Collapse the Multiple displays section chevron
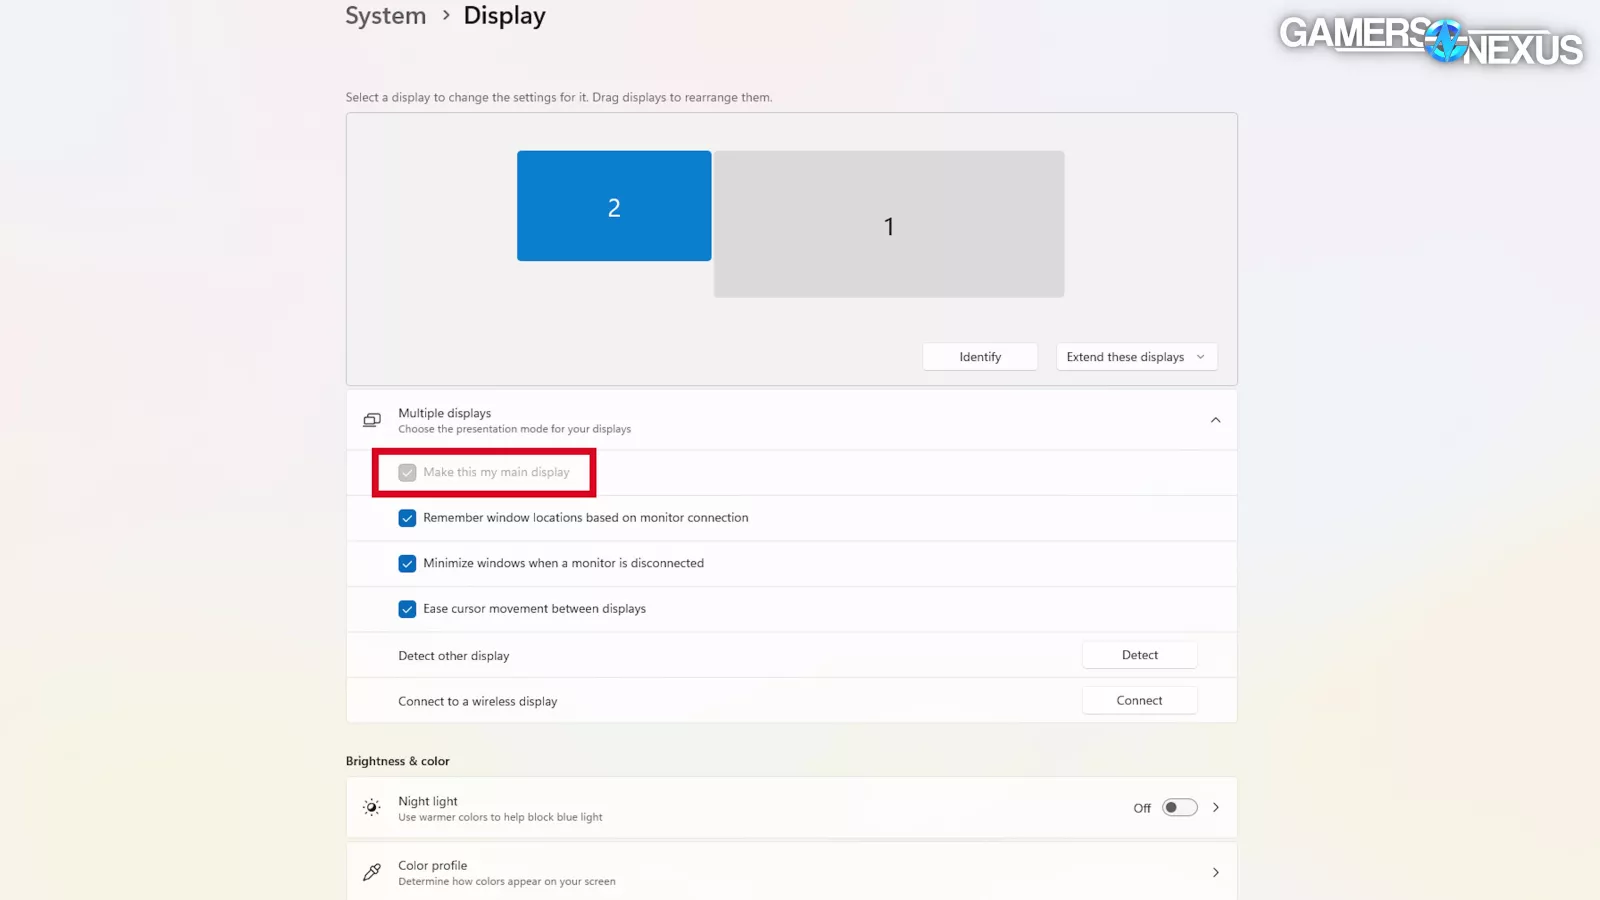Image resolution: width=1600 pixels, height=900 pixels. coord(1215,420)
